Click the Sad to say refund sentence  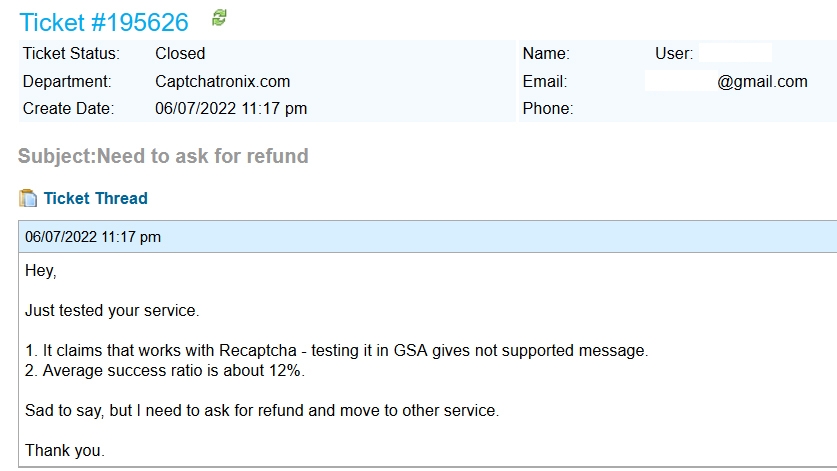point(262,411)
